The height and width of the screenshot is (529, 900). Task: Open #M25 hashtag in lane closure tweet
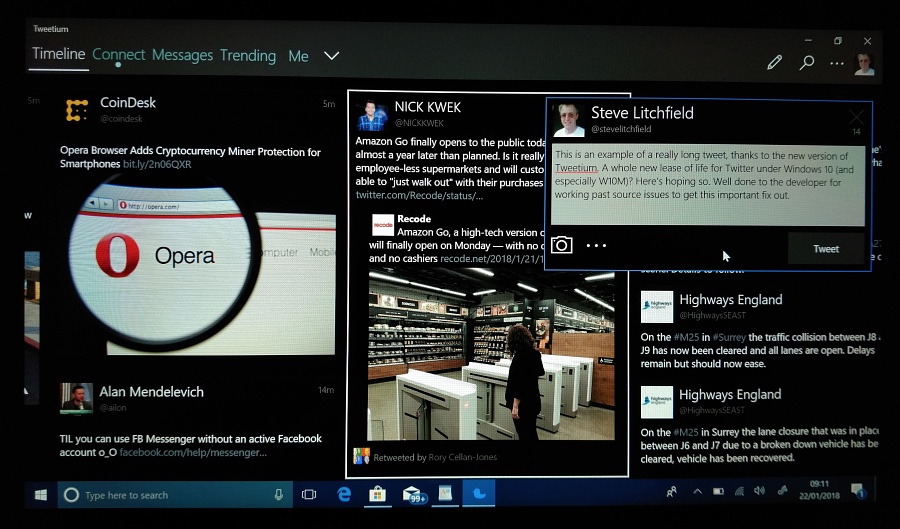click(686, 432)
